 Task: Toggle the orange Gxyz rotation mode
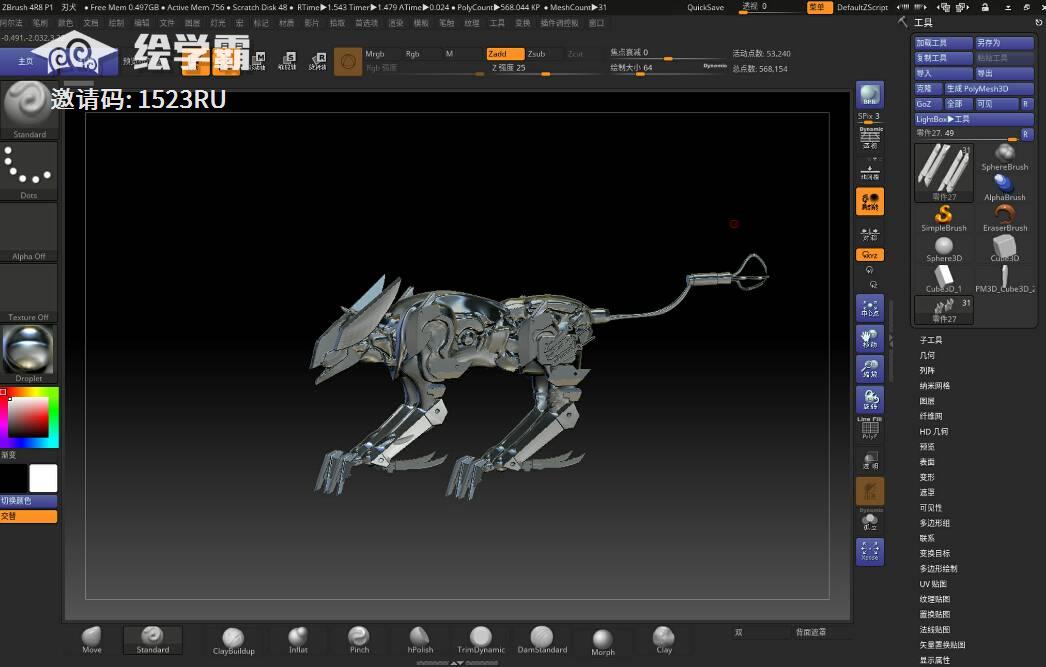point(870,255)
